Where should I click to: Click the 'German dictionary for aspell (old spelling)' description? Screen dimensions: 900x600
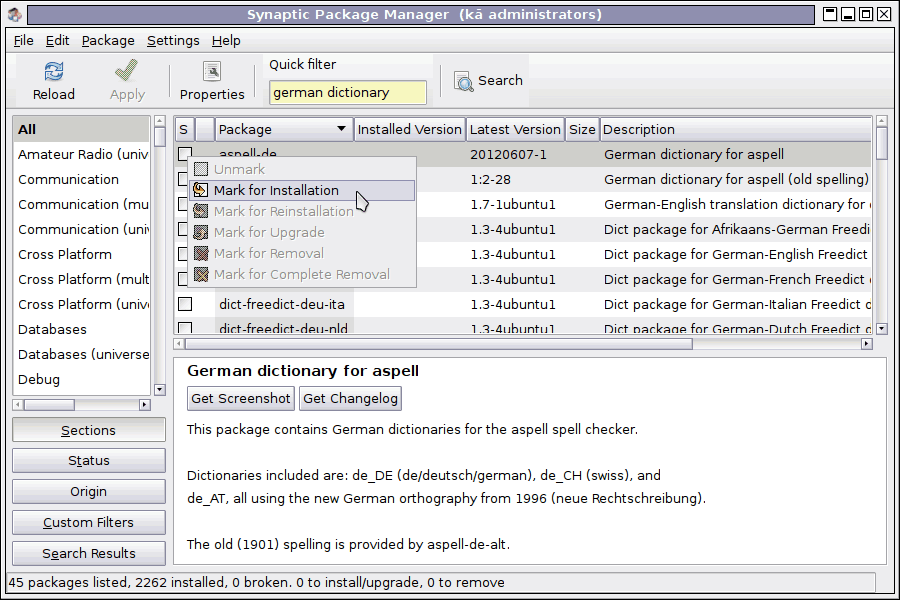736,179
